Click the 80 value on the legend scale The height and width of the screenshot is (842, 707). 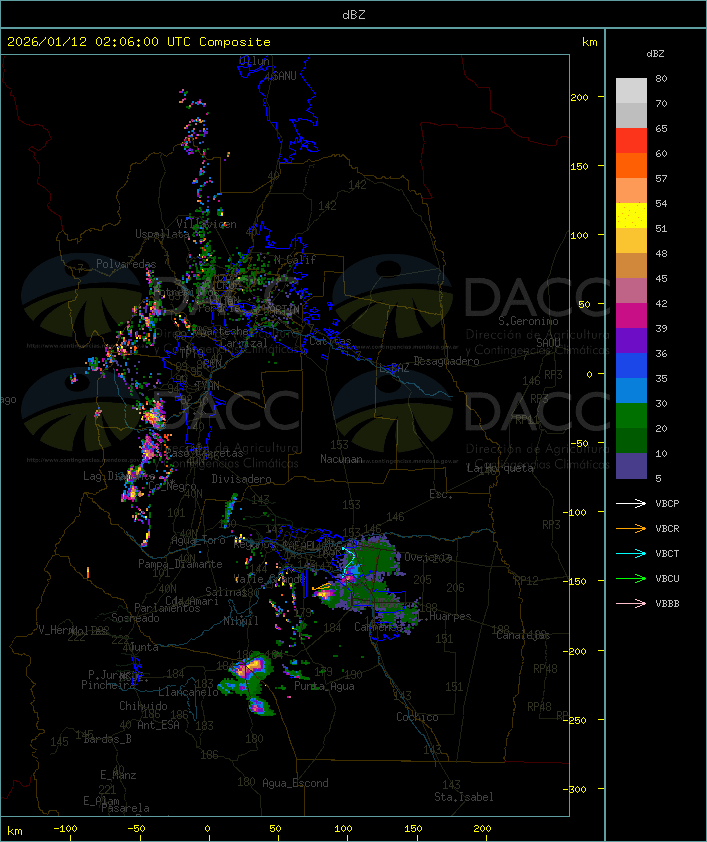661,78
